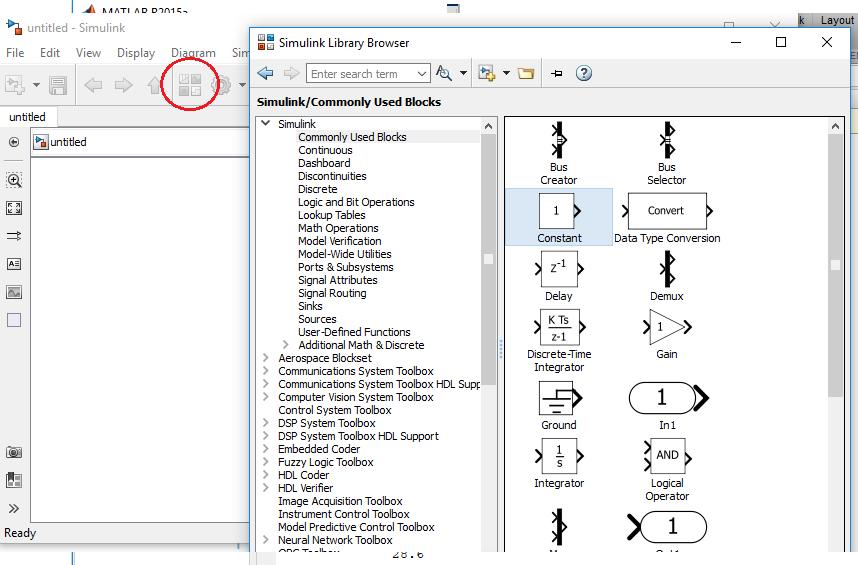Click the search term input field

click(x=362, y=73)
